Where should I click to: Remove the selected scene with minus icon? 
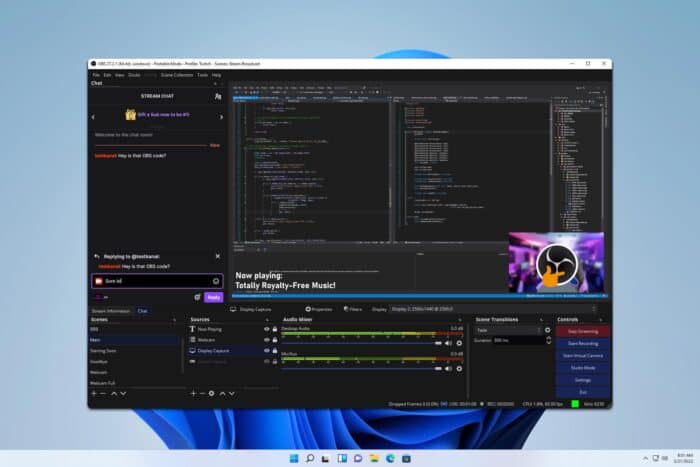click(x=103, y=393)
